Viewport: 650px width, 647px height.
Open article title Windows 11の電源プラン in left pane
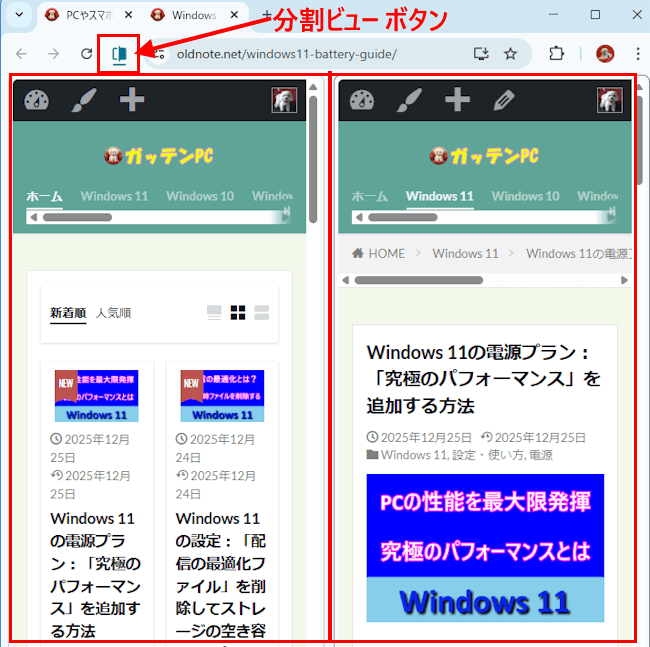pyautogui.click(x=96, y=575)
